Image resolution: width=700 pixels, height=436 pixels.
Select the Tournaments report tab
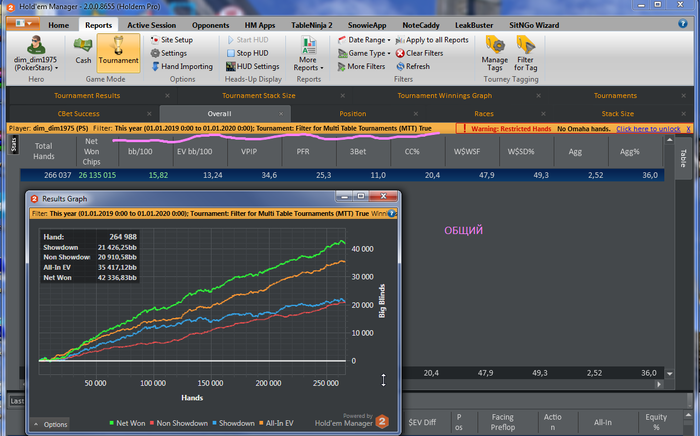tap(615, 96)
